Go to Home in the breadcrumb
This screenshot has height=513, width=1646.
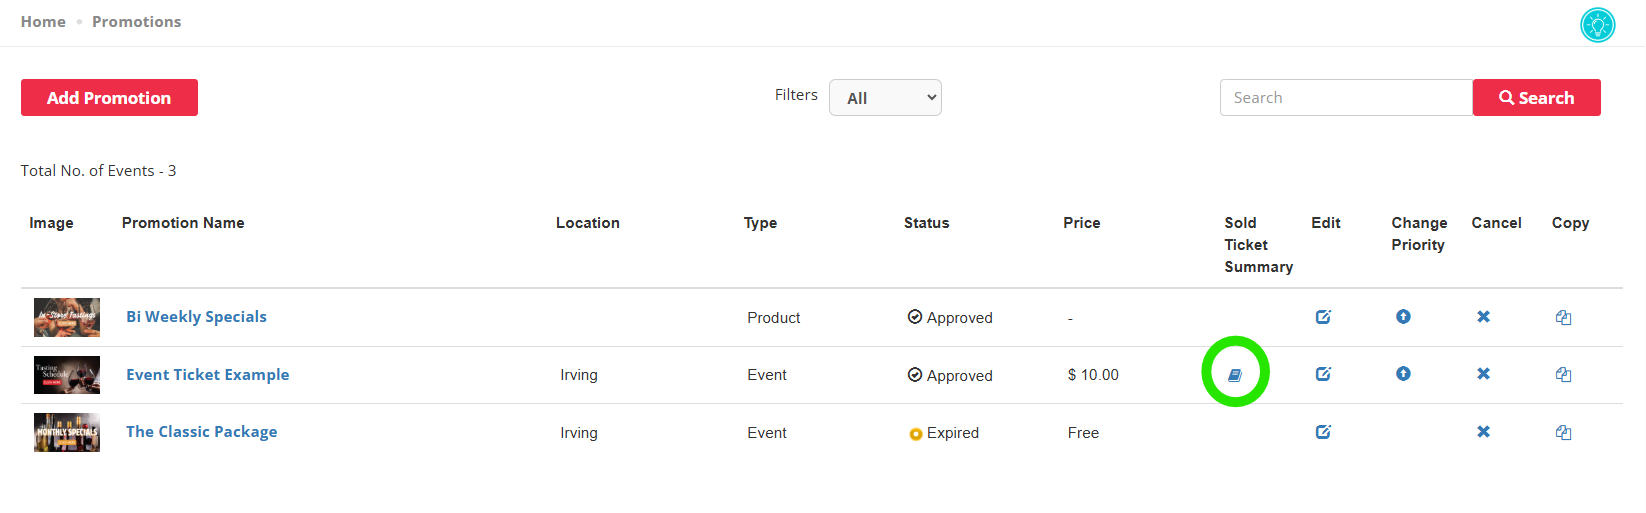point(43,22)
